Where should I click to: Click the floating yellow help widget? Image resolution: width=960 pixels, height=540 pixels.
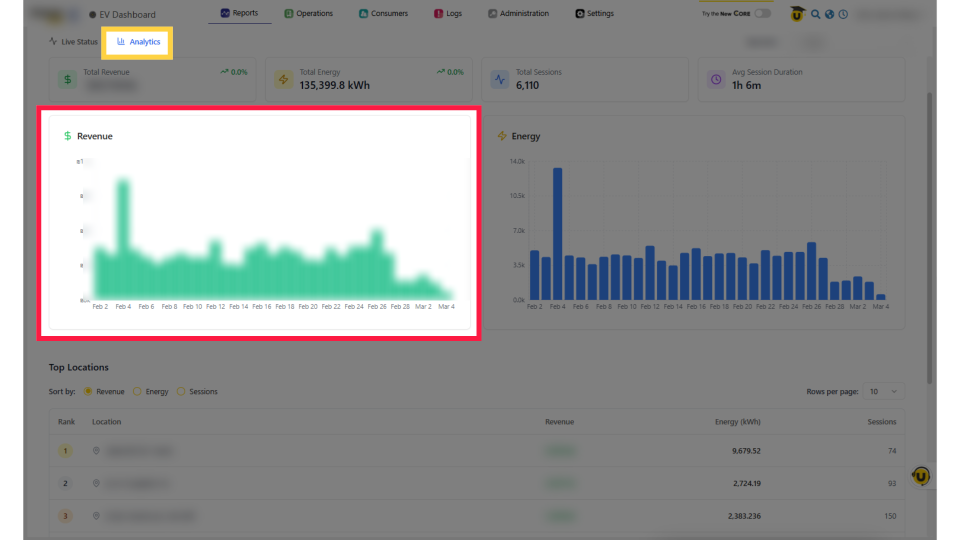point(921,477)
